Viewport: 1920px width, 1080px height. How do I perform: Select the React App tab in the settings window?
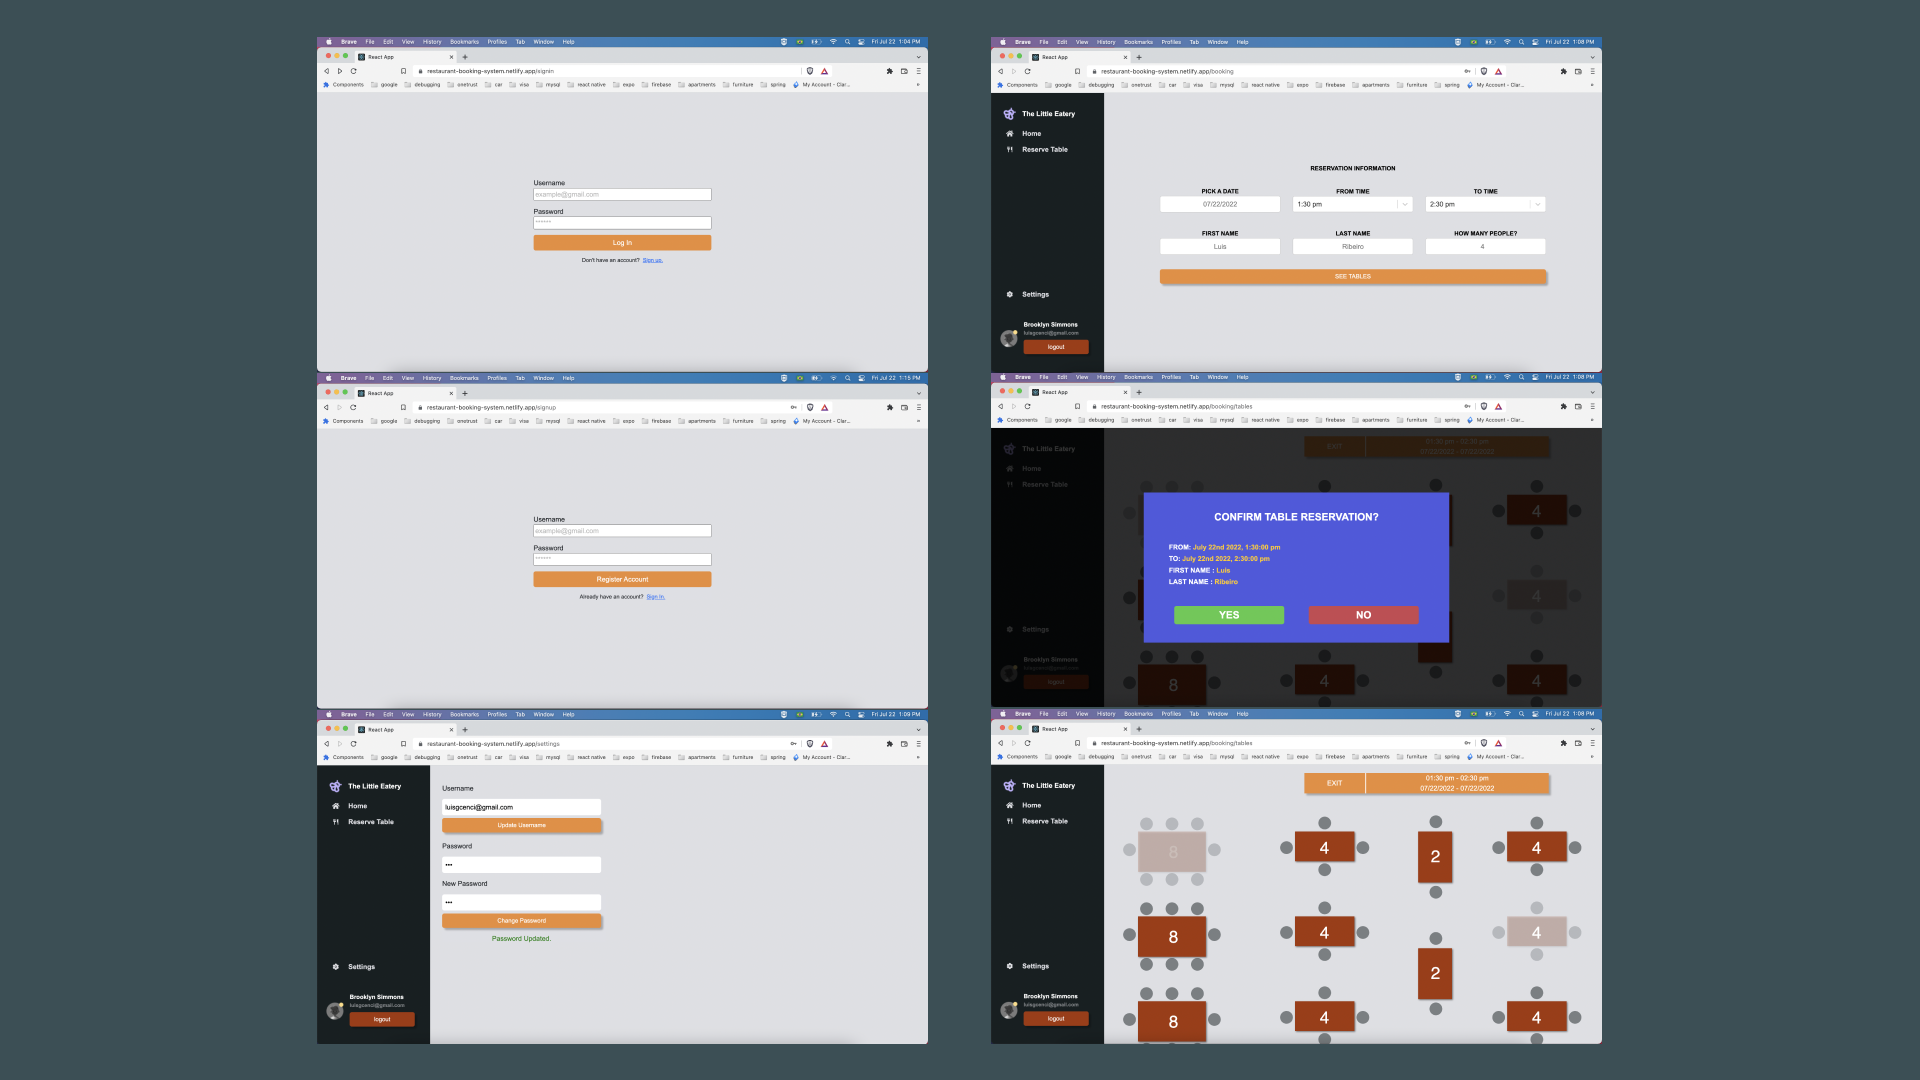[x=406, y=730]
